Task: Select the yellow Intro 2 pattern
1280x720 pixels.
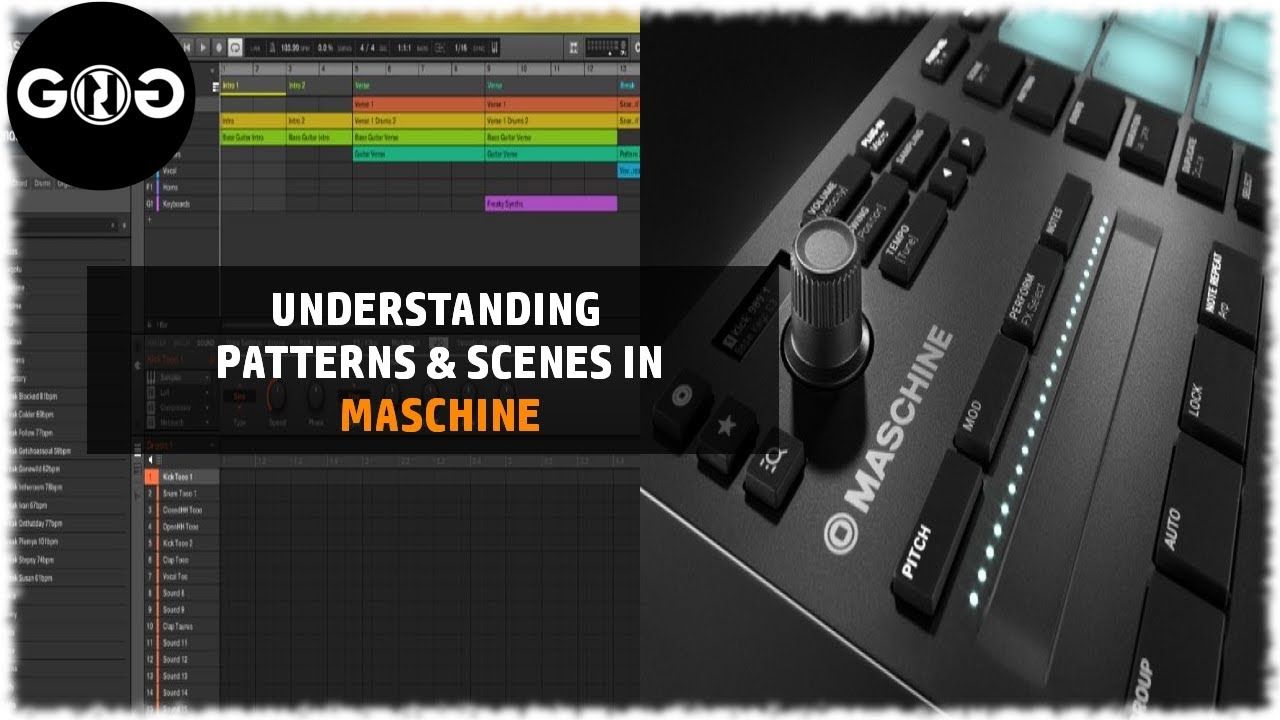Action: pyautogui.click(x=319, y=121)
